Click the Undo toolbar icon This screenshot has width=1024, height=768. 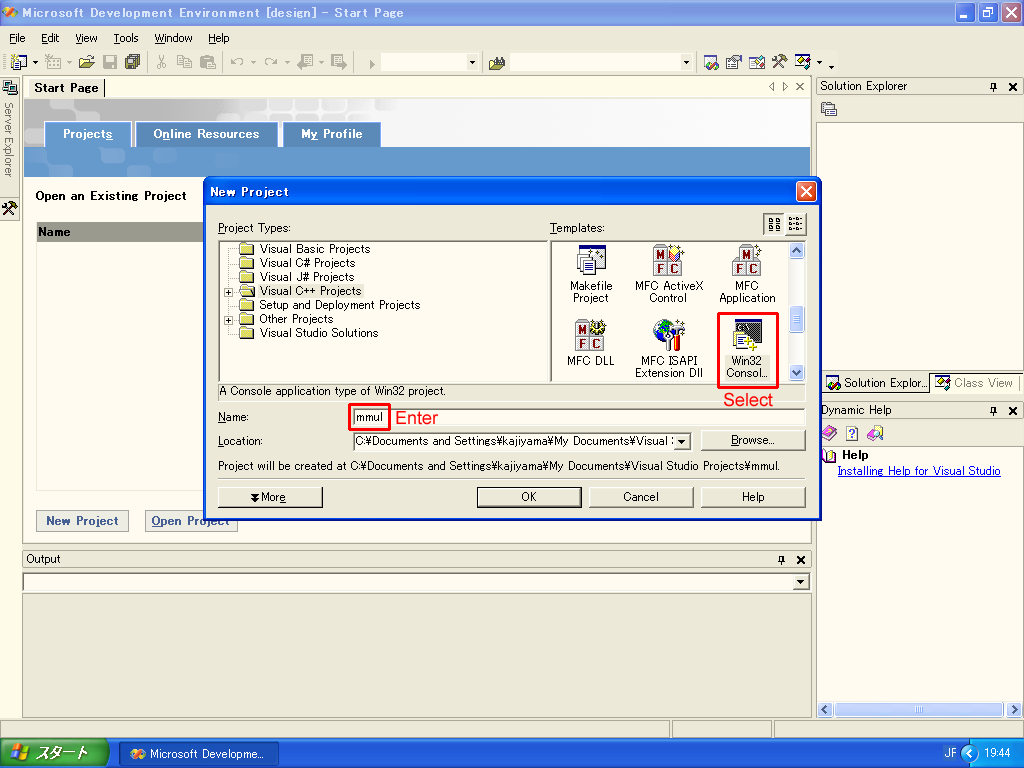pos(236,62)
